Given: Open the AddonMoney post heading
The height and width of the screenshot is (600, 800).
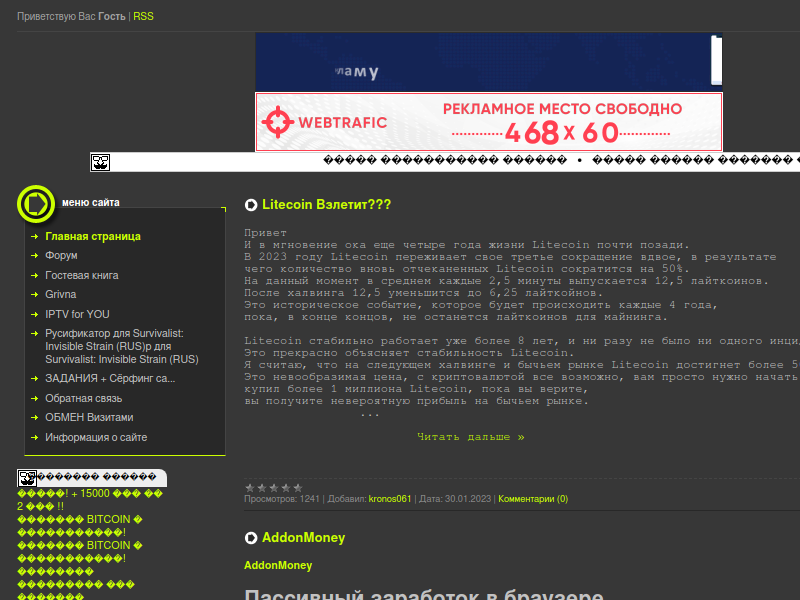Looking at the screenshot, I should coord(304,538).
